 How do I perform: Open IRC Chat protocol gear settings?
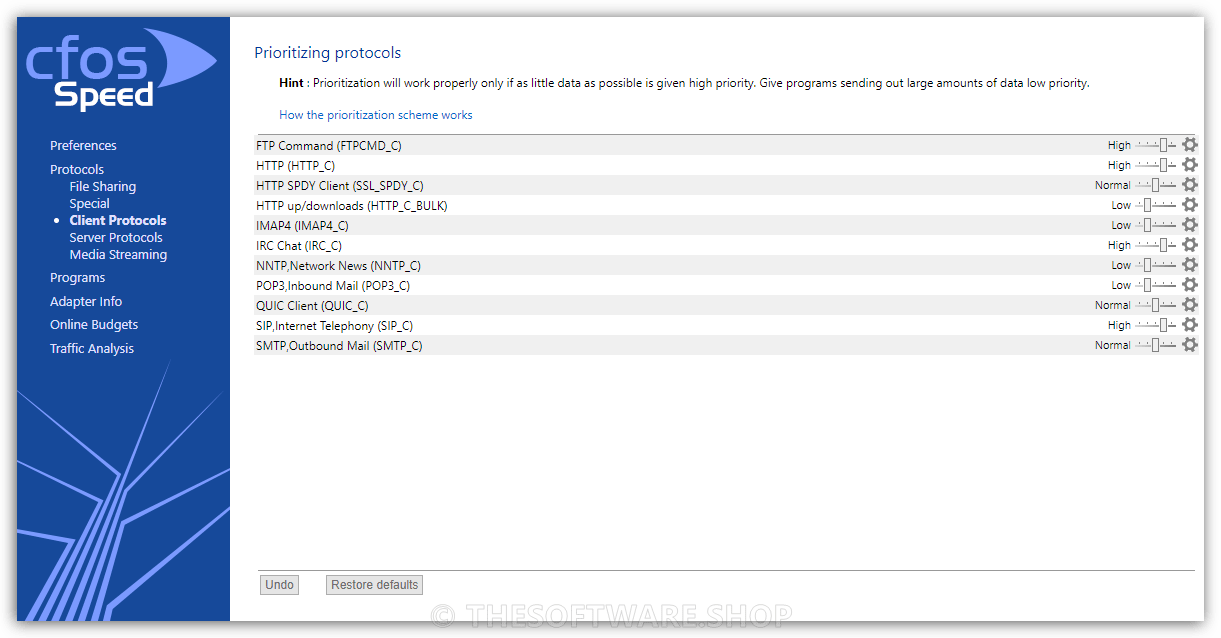(1189, 245)
